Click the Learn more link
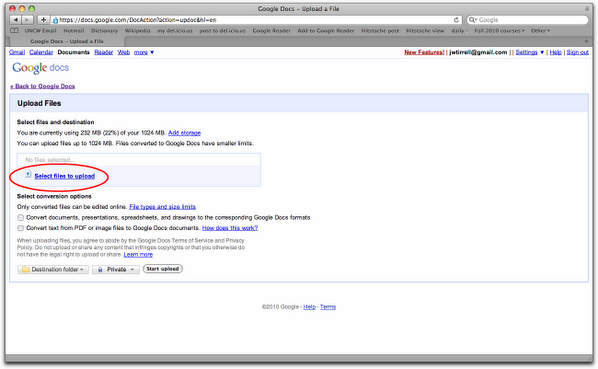598x369 pixels. [x=138, y=254]
